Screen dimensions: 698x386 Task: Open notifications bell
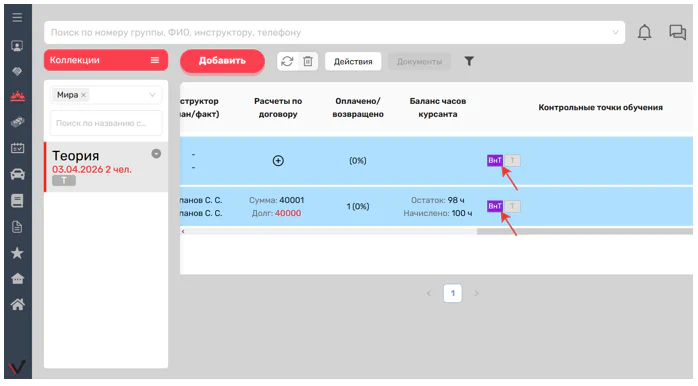[x=645, y=33]
